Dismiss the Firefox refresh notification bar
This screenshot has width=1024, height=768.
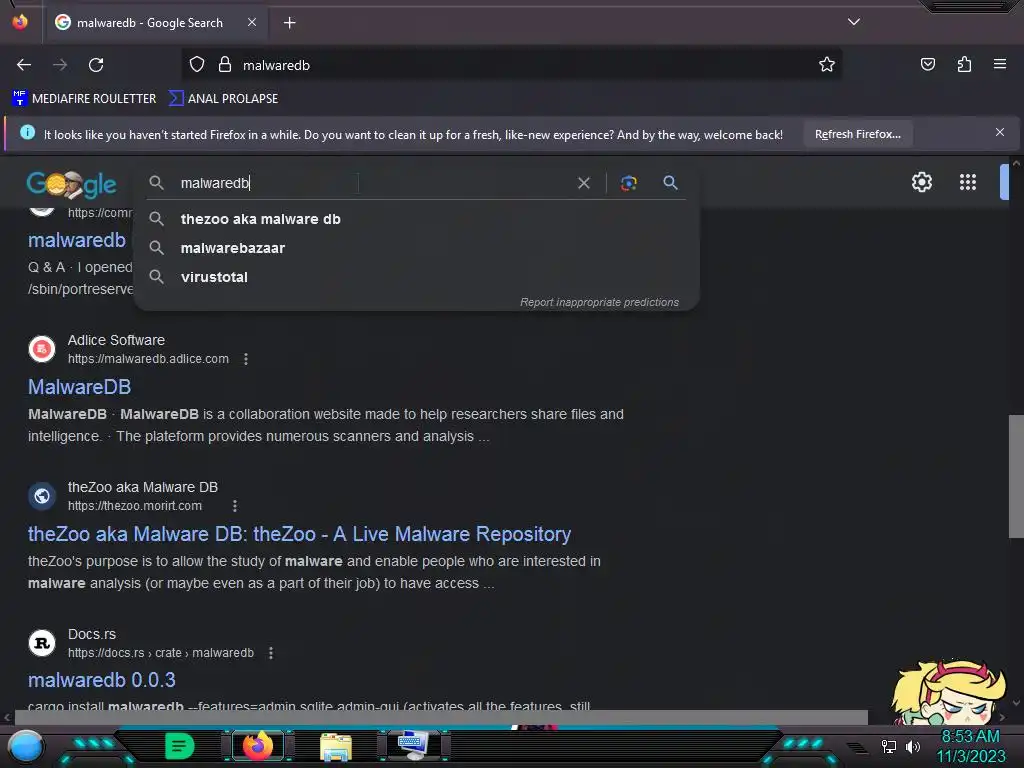point(999,133)
